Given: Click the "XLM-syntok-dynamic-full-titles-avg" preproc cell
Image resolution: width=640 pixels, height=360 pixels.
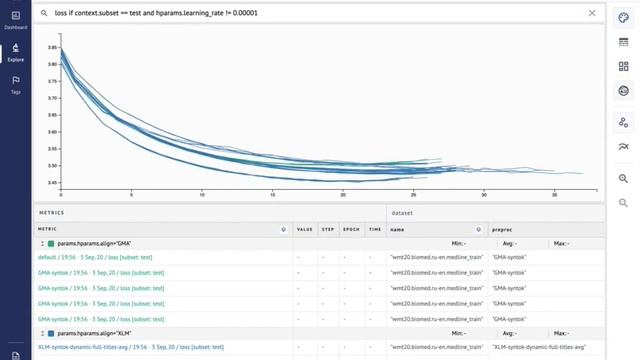Looking at the screenshot, I should coord(539,347).
